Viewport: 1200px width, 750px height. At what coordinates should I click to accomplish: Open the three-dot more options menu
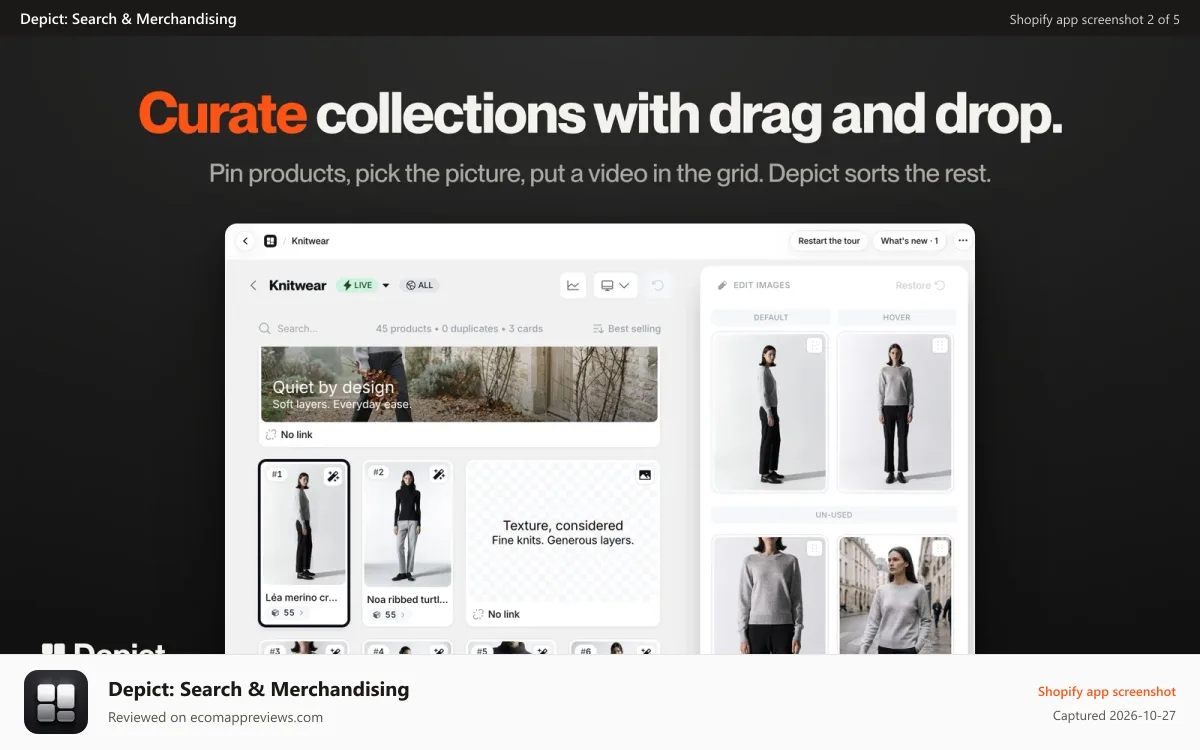pyautogui.click(x=962, y=241)
